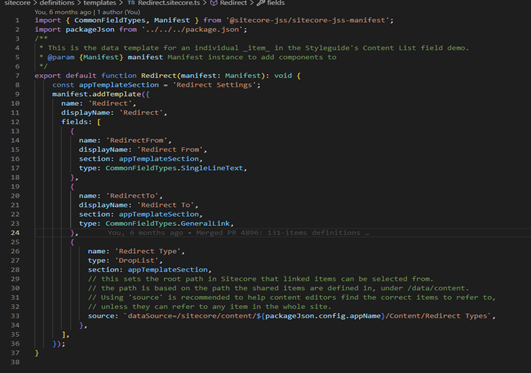
Task: Click the 'You, 6 months ago' CodeLens
Action: 63,12
